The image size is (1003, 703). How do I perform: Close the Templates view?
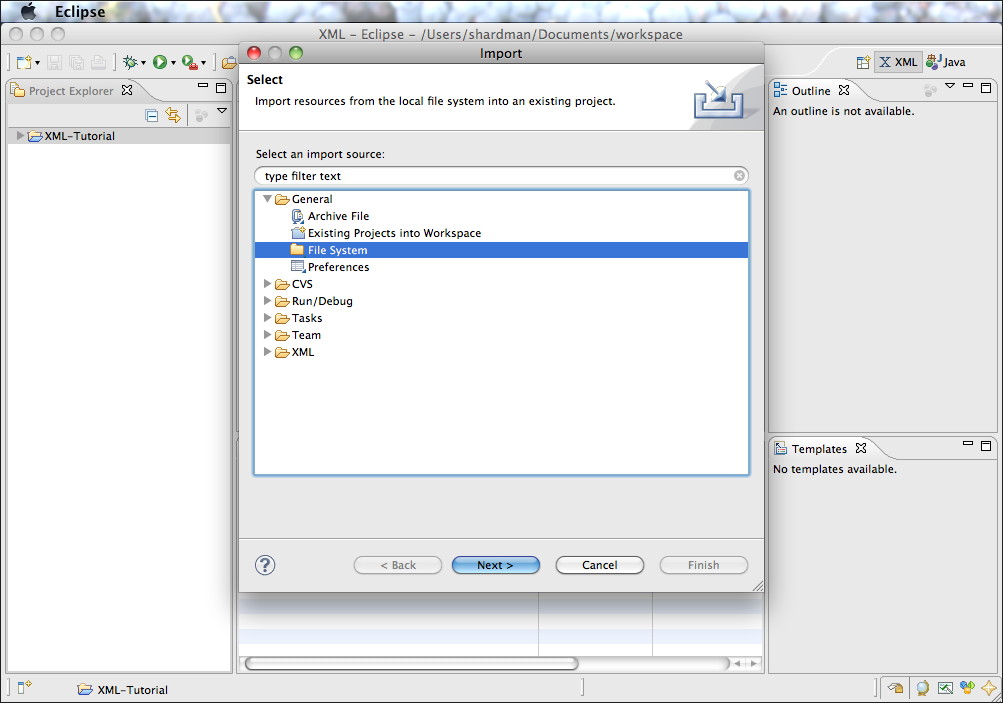coord(861,448)
